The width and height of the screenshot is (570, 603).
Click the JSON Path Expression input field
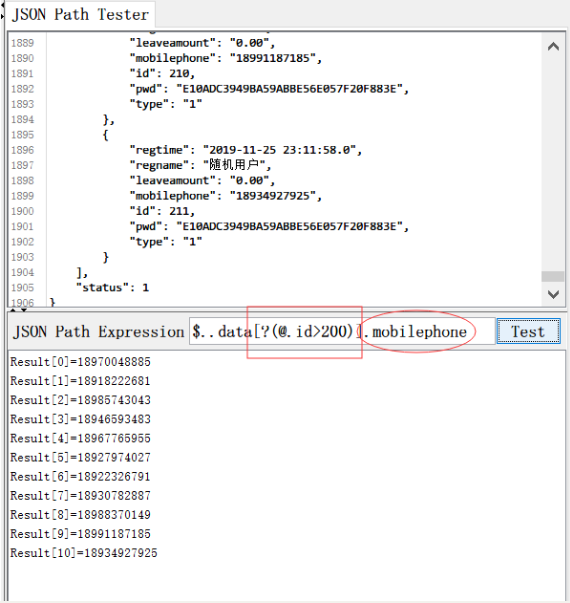click(x=342, y=331)
